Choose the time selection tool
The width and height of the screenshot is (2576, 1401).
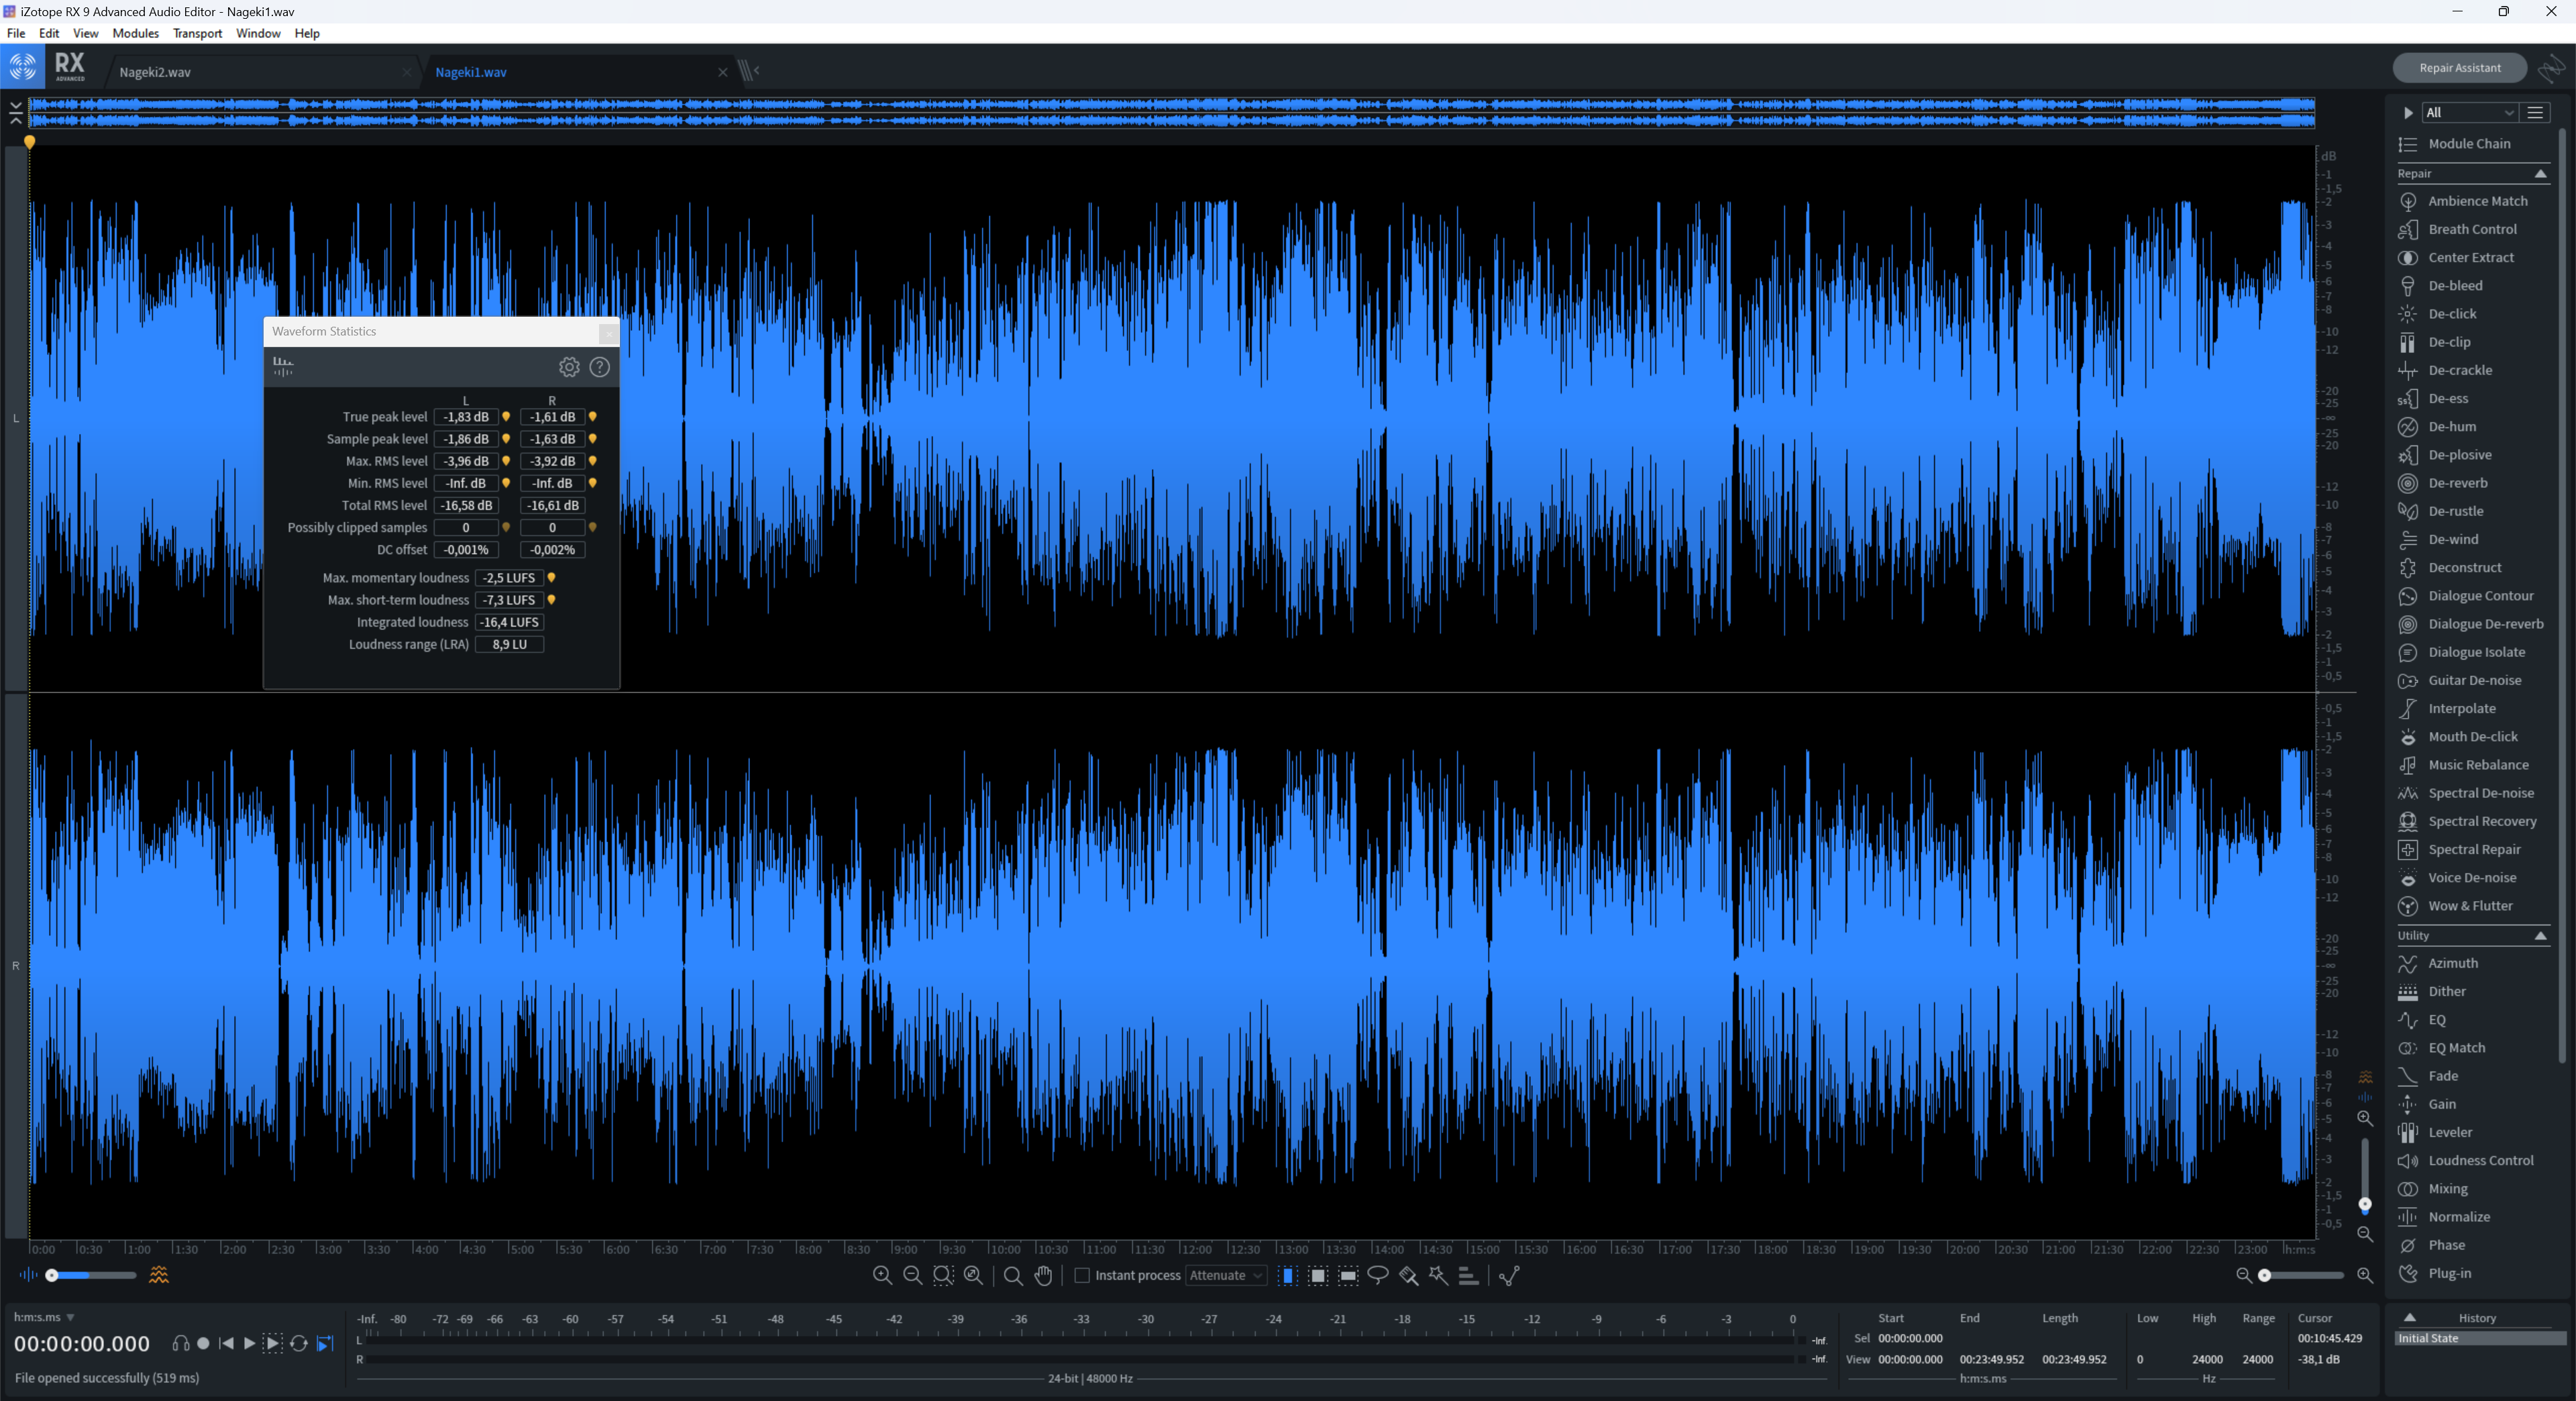point(1288,1275)
